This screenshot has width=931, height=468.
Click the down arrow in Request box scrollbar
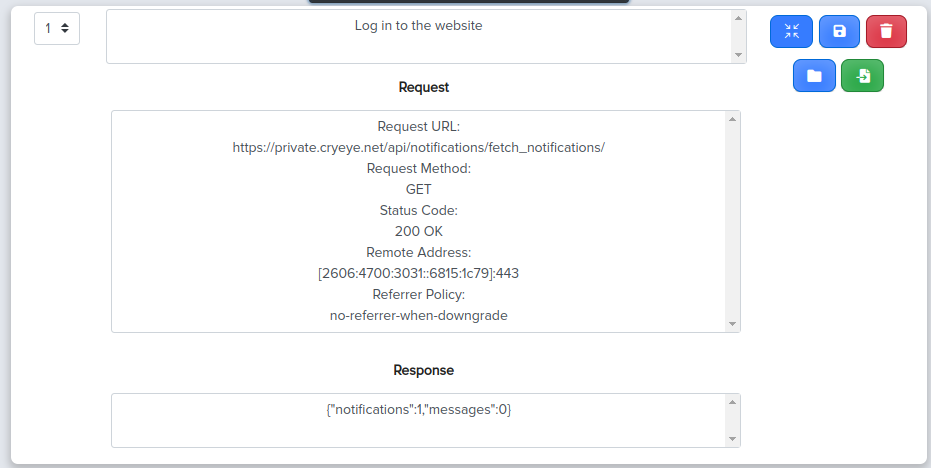pos(733,324)
